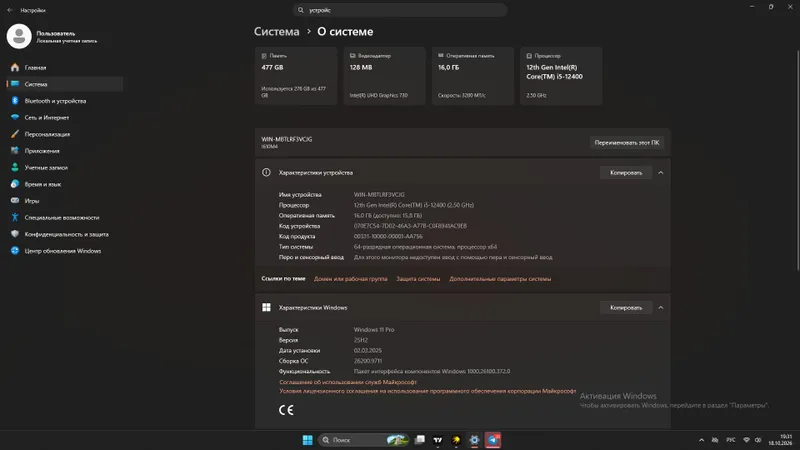Click the Версия value 25H2

click(x=361, y=340)
